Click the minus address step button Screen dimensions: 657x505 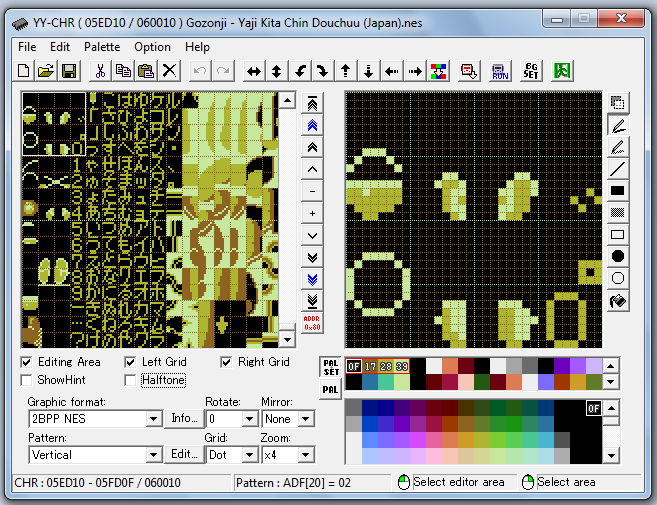pos(312,191)
